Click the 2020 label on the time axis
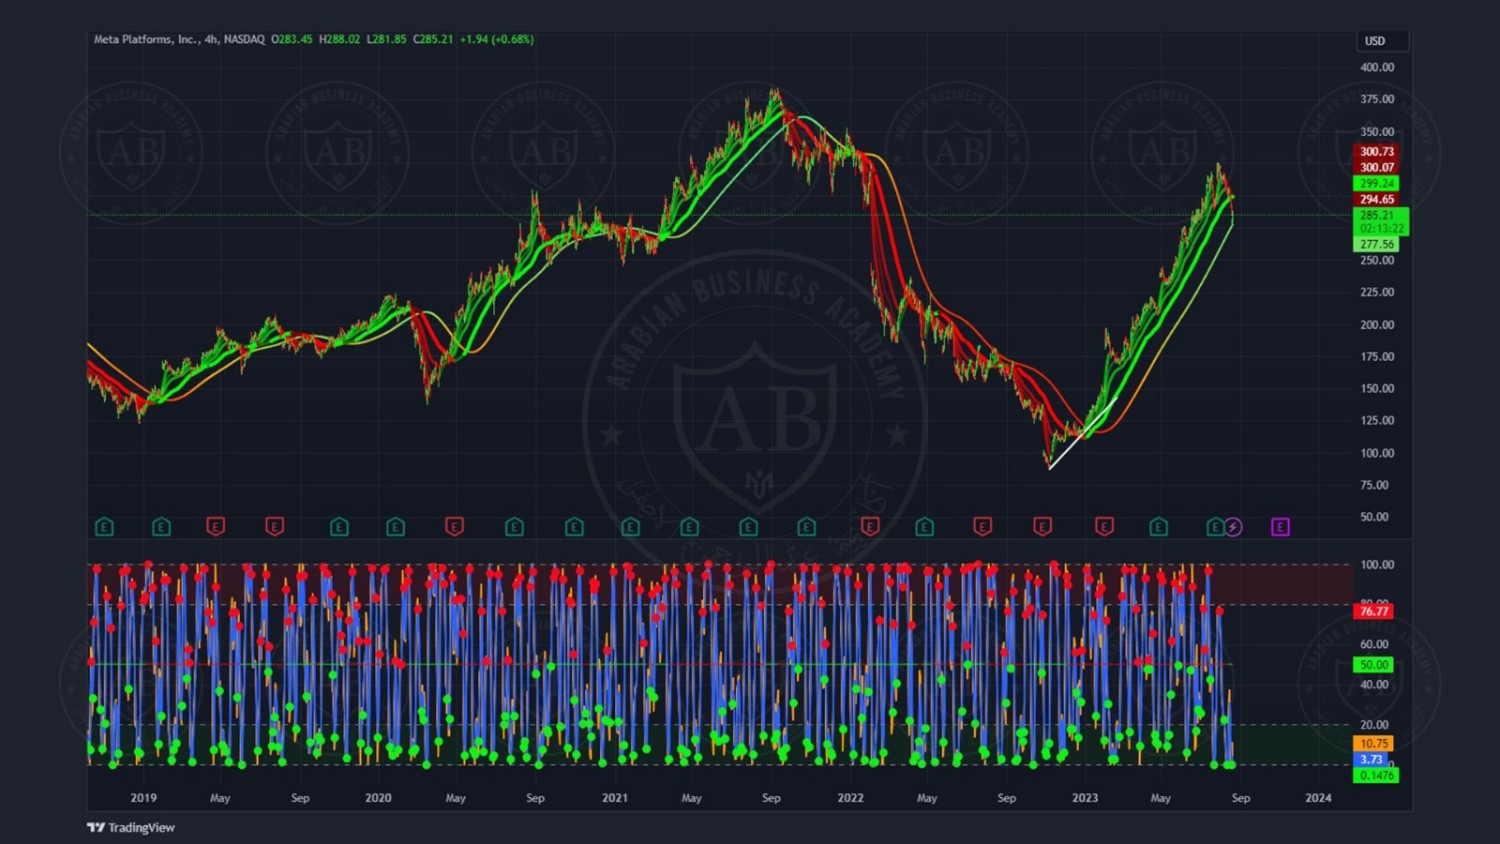The image size is (1500, 844). point(378,798)
